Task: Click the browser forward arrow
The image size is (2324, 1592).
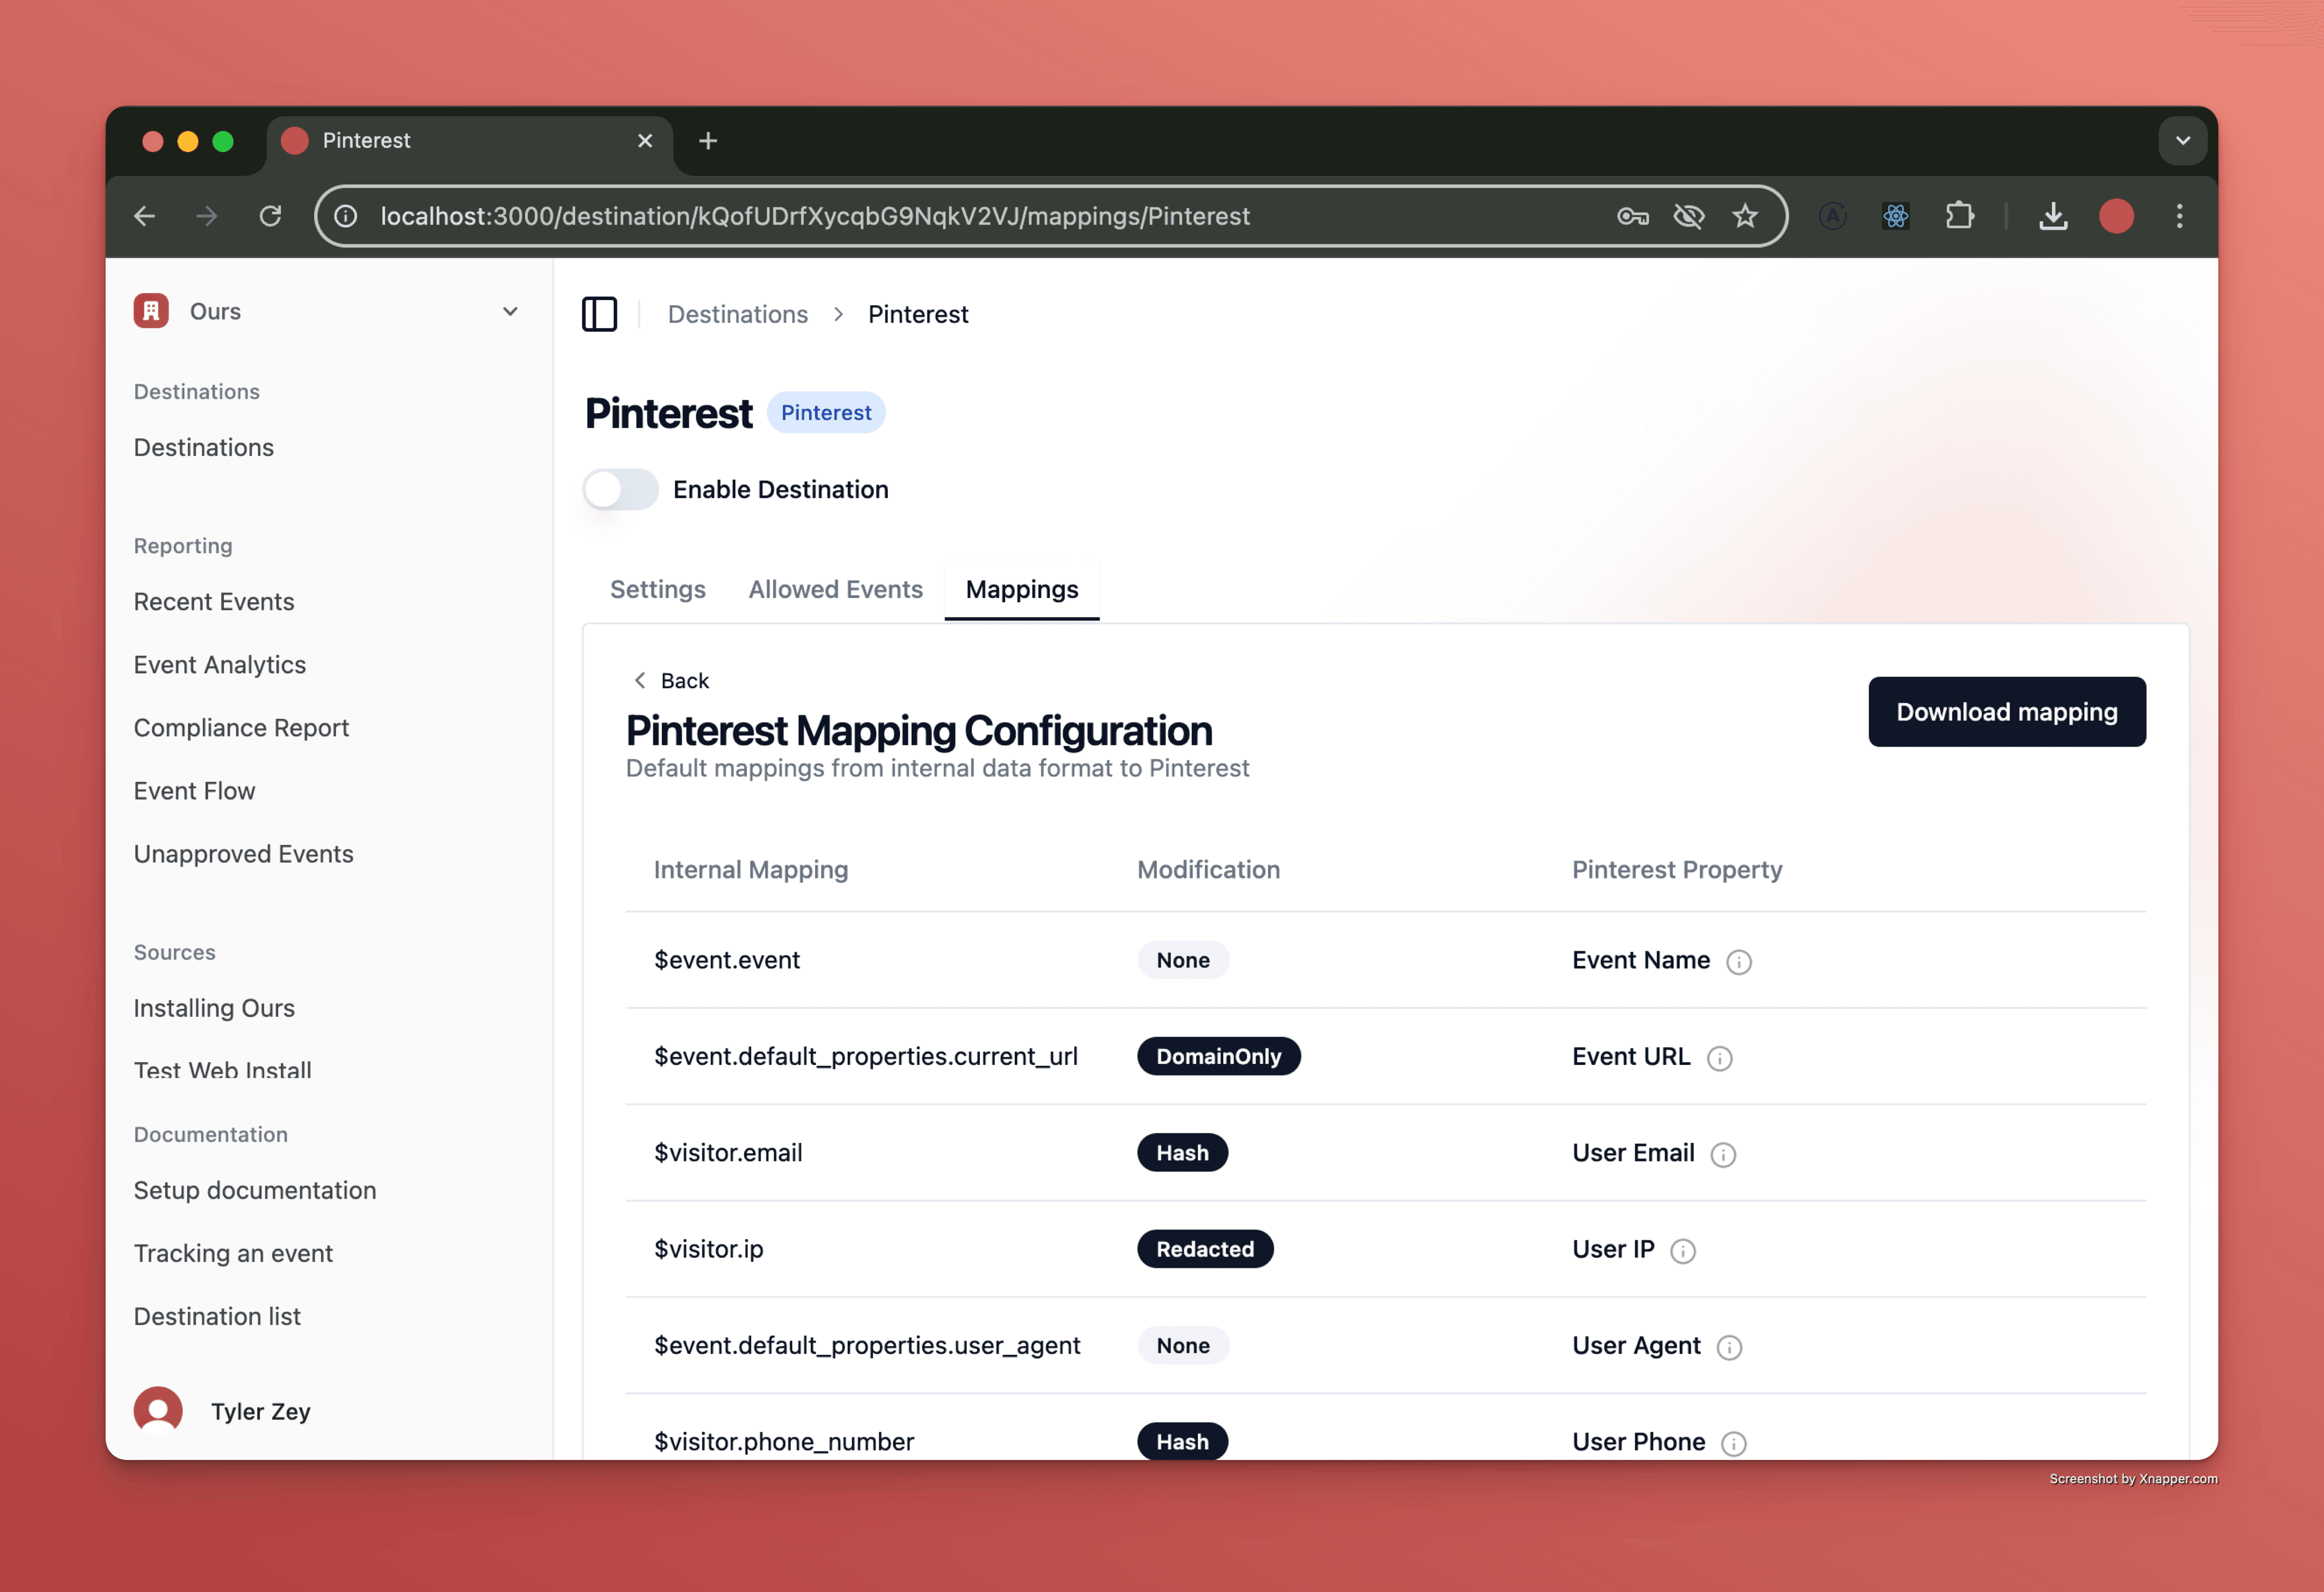Action: pyautogui.click(x=207, y=216)
